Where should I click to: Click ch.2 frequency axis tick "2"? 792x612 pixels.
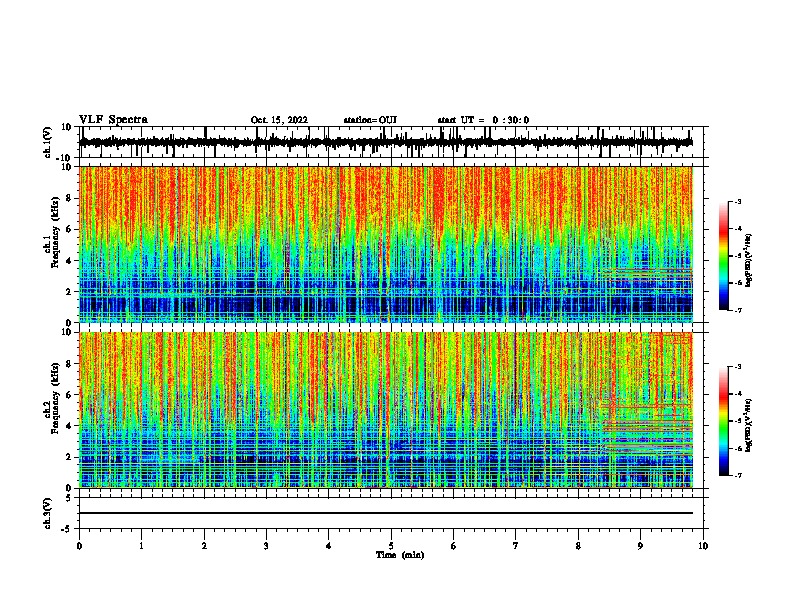click(x=69, y=457)
